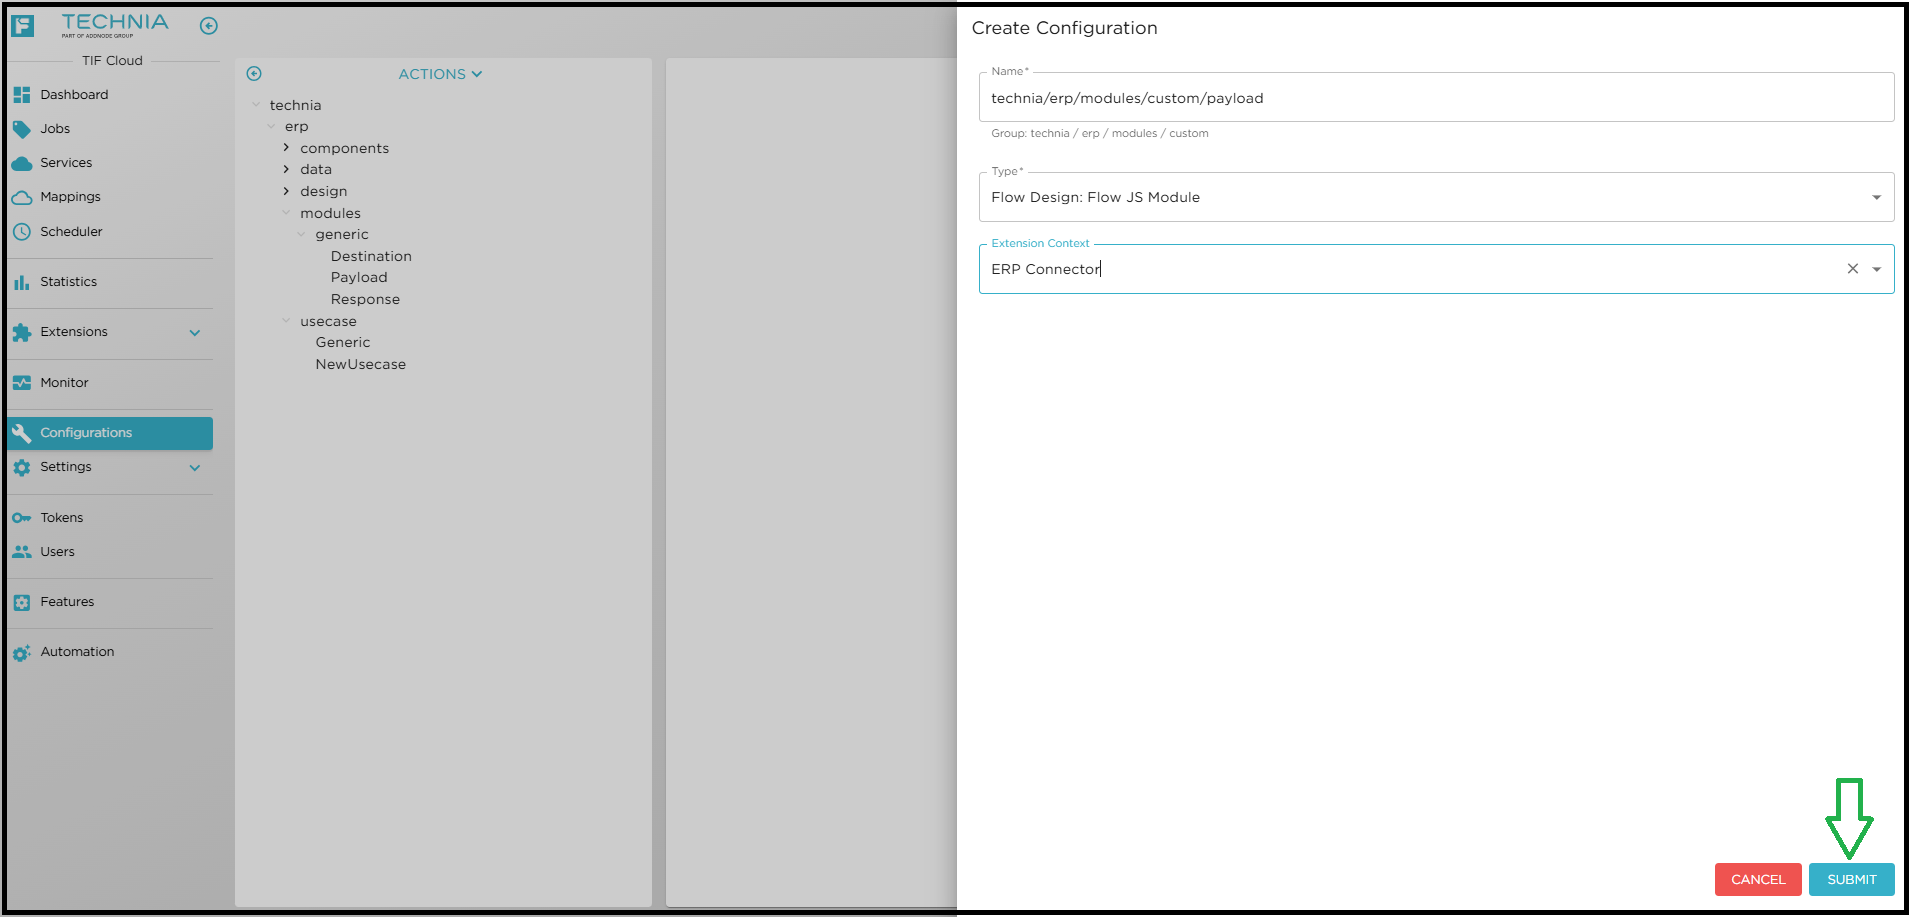The image size is (1912, 917).
Task: Click the add configuration plus icon above tree
Action: (x=253, y=73)
